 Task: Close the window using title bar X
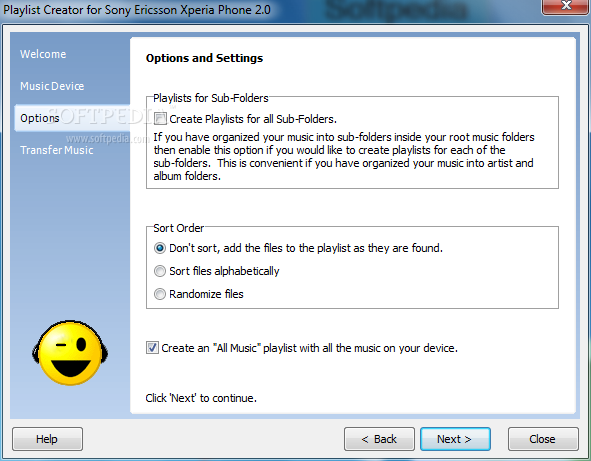pos(565,6)
